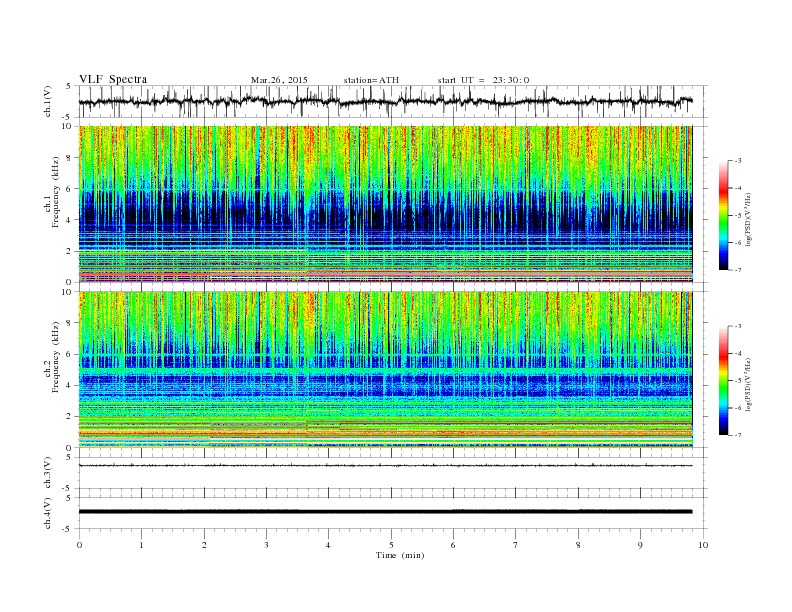Click the "-7" value on ch.1 color bar

[x=738, y=270]
